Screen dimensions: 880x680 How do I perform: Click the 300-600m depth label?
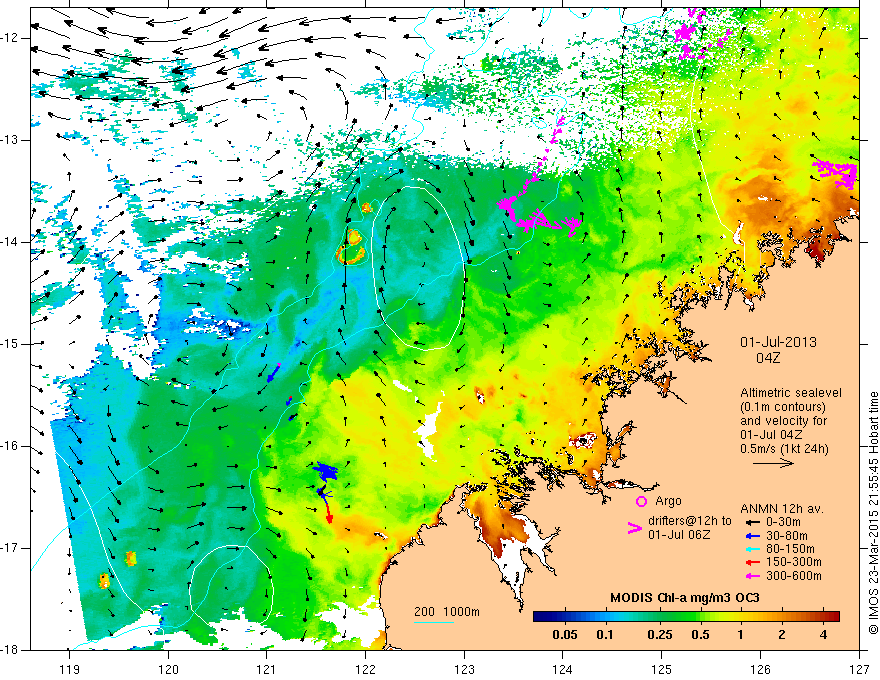pyautogui.click(x=794, y=576)
